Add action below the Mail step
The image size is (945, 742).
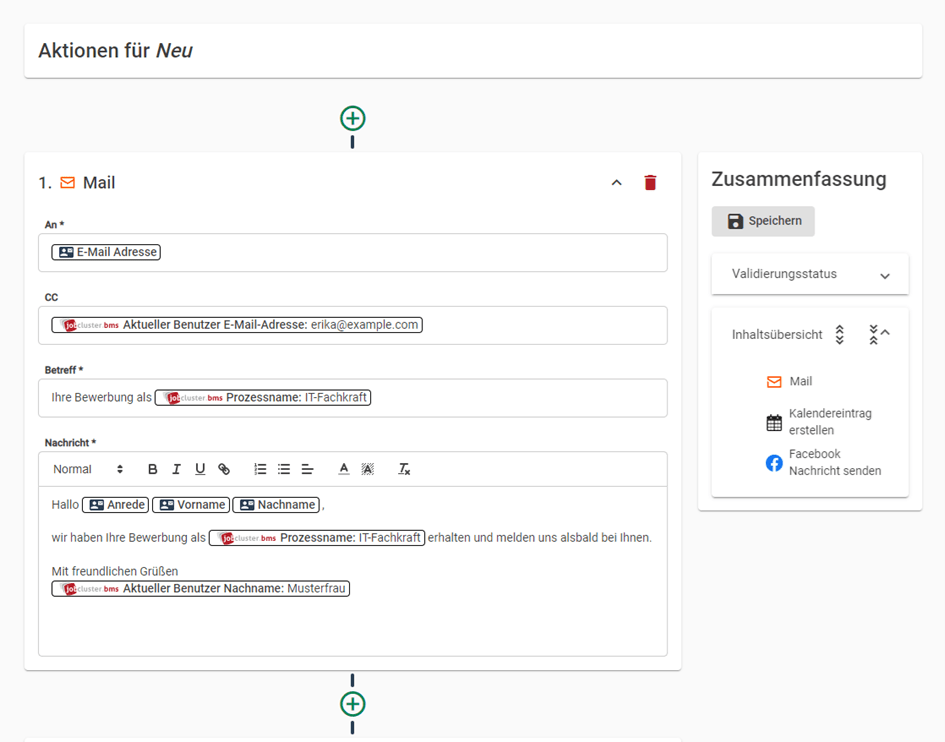click(353, 703)
